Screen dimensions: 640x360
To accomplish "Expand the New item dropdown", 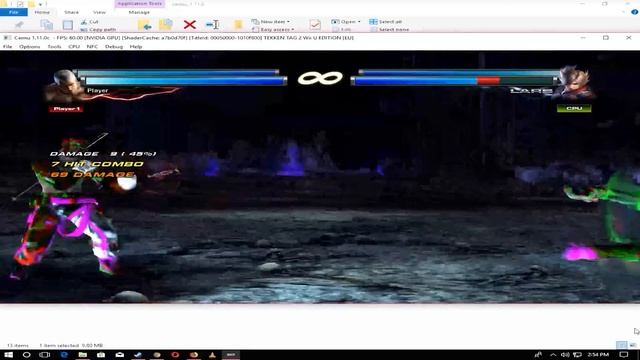I will tap(271, 22).
